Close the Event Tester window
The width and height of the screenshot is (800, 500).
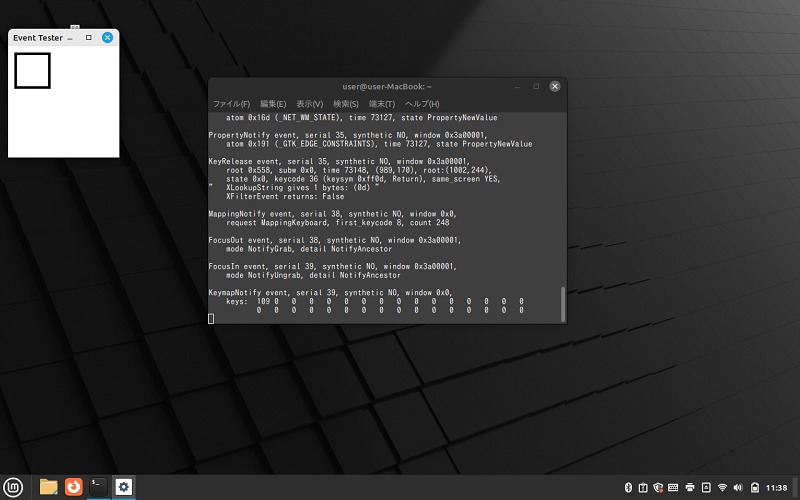pos(107,37)
